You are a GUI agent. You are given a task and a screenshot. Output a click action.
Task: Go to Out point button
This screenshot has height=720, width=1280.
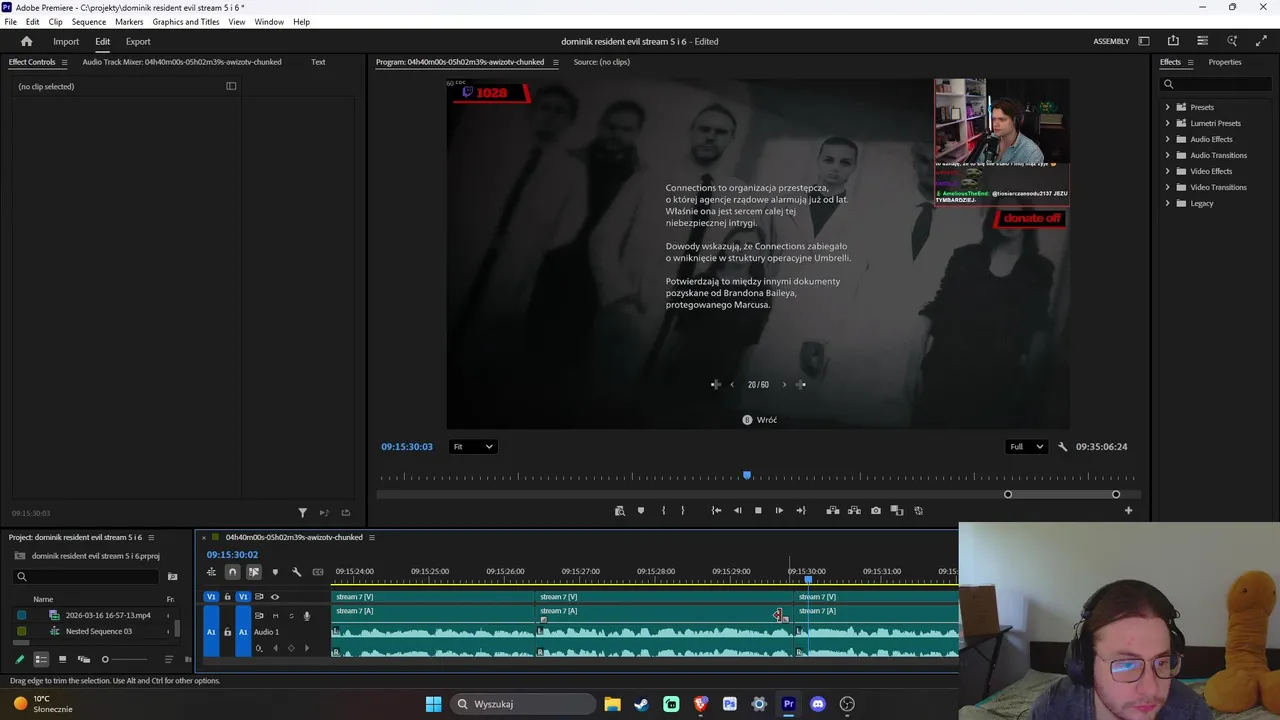[x=800, y=510]
